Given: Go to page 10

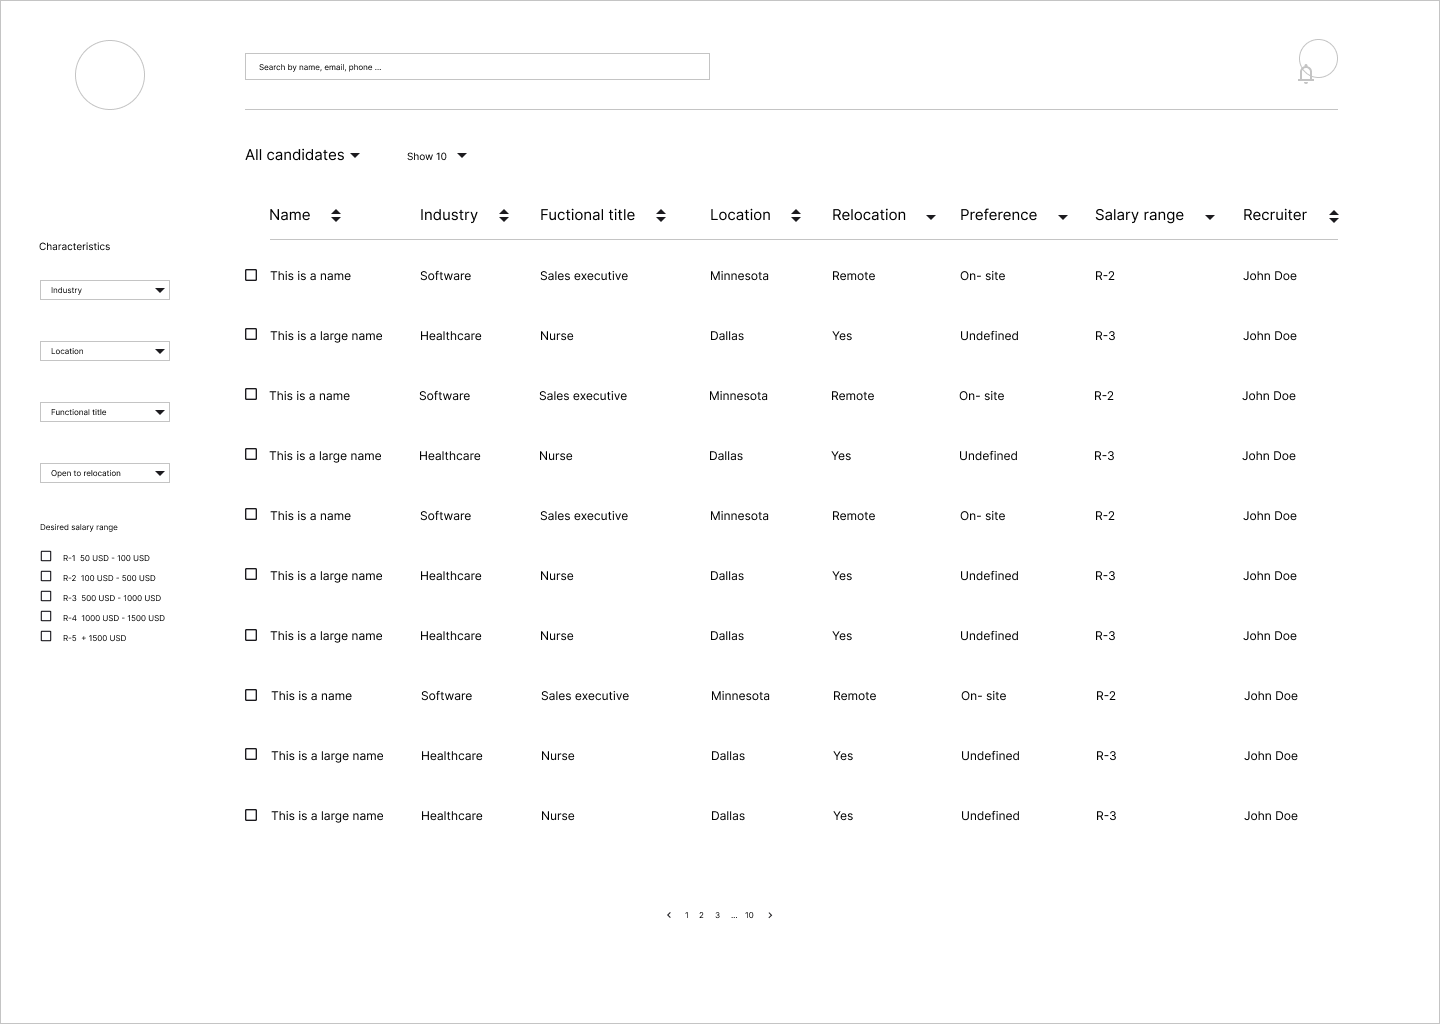Looking at the screenshot, I should click(749, 915).
